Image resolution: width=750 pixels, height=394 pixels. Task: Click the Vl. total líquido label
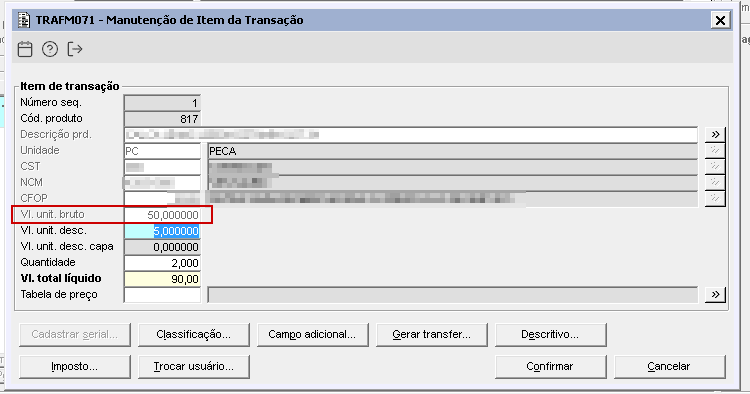point(61,278)
